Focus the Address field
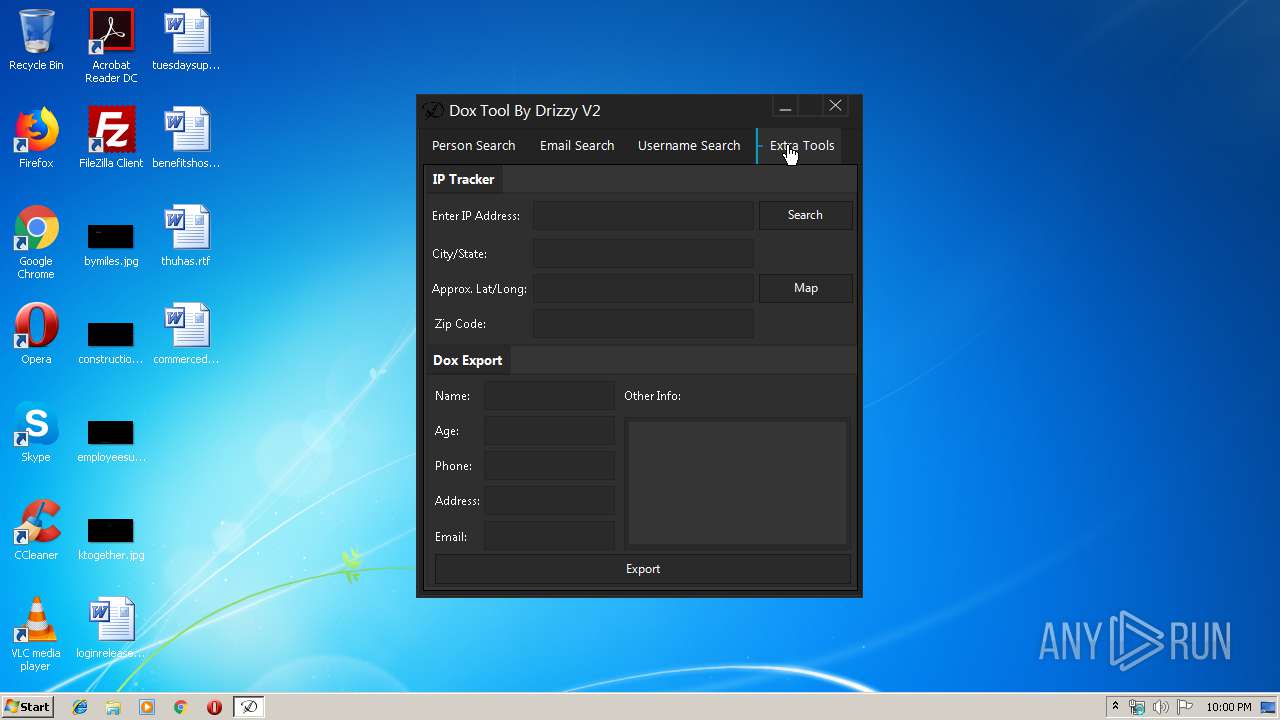Viewport: 1280px width, 720px height. (x=549, y=501)
